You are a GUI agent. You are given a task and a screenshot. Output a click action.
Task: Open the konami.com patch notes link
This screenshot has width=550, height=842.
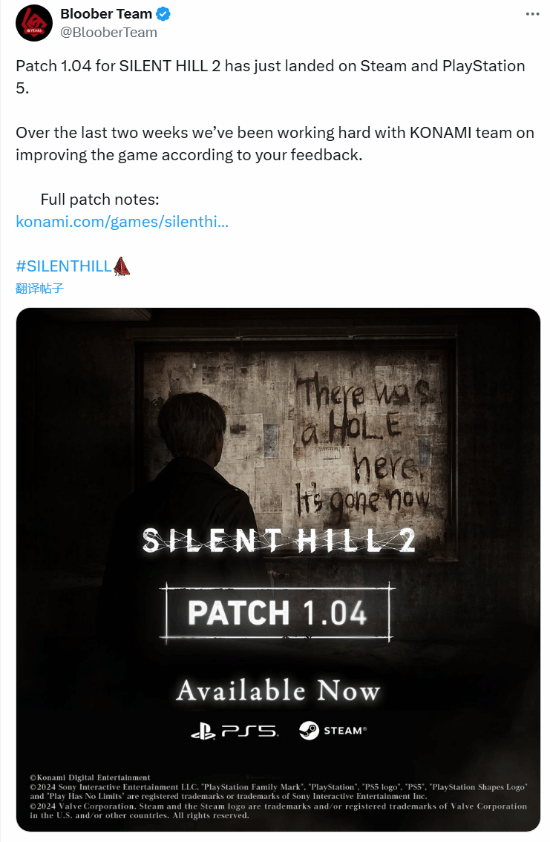pos(122,221)
